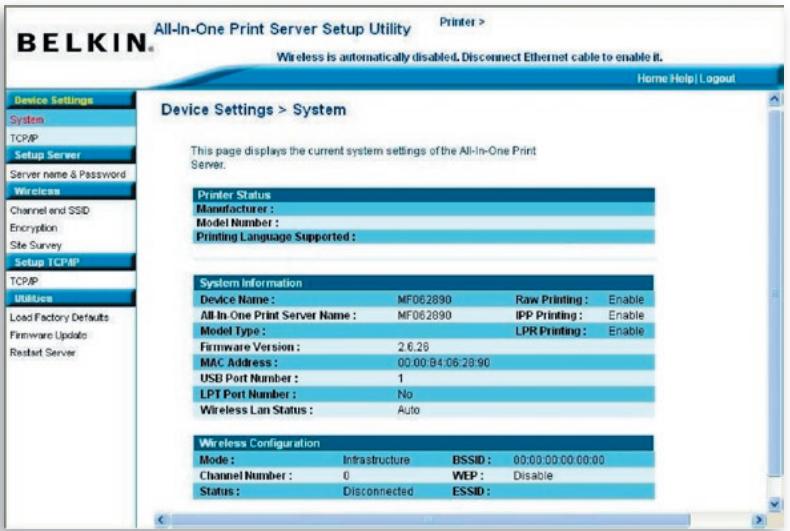This screenshot has height=531, width=790.
Task: Click the MAC Address value
Action: (x=443, y=363)
